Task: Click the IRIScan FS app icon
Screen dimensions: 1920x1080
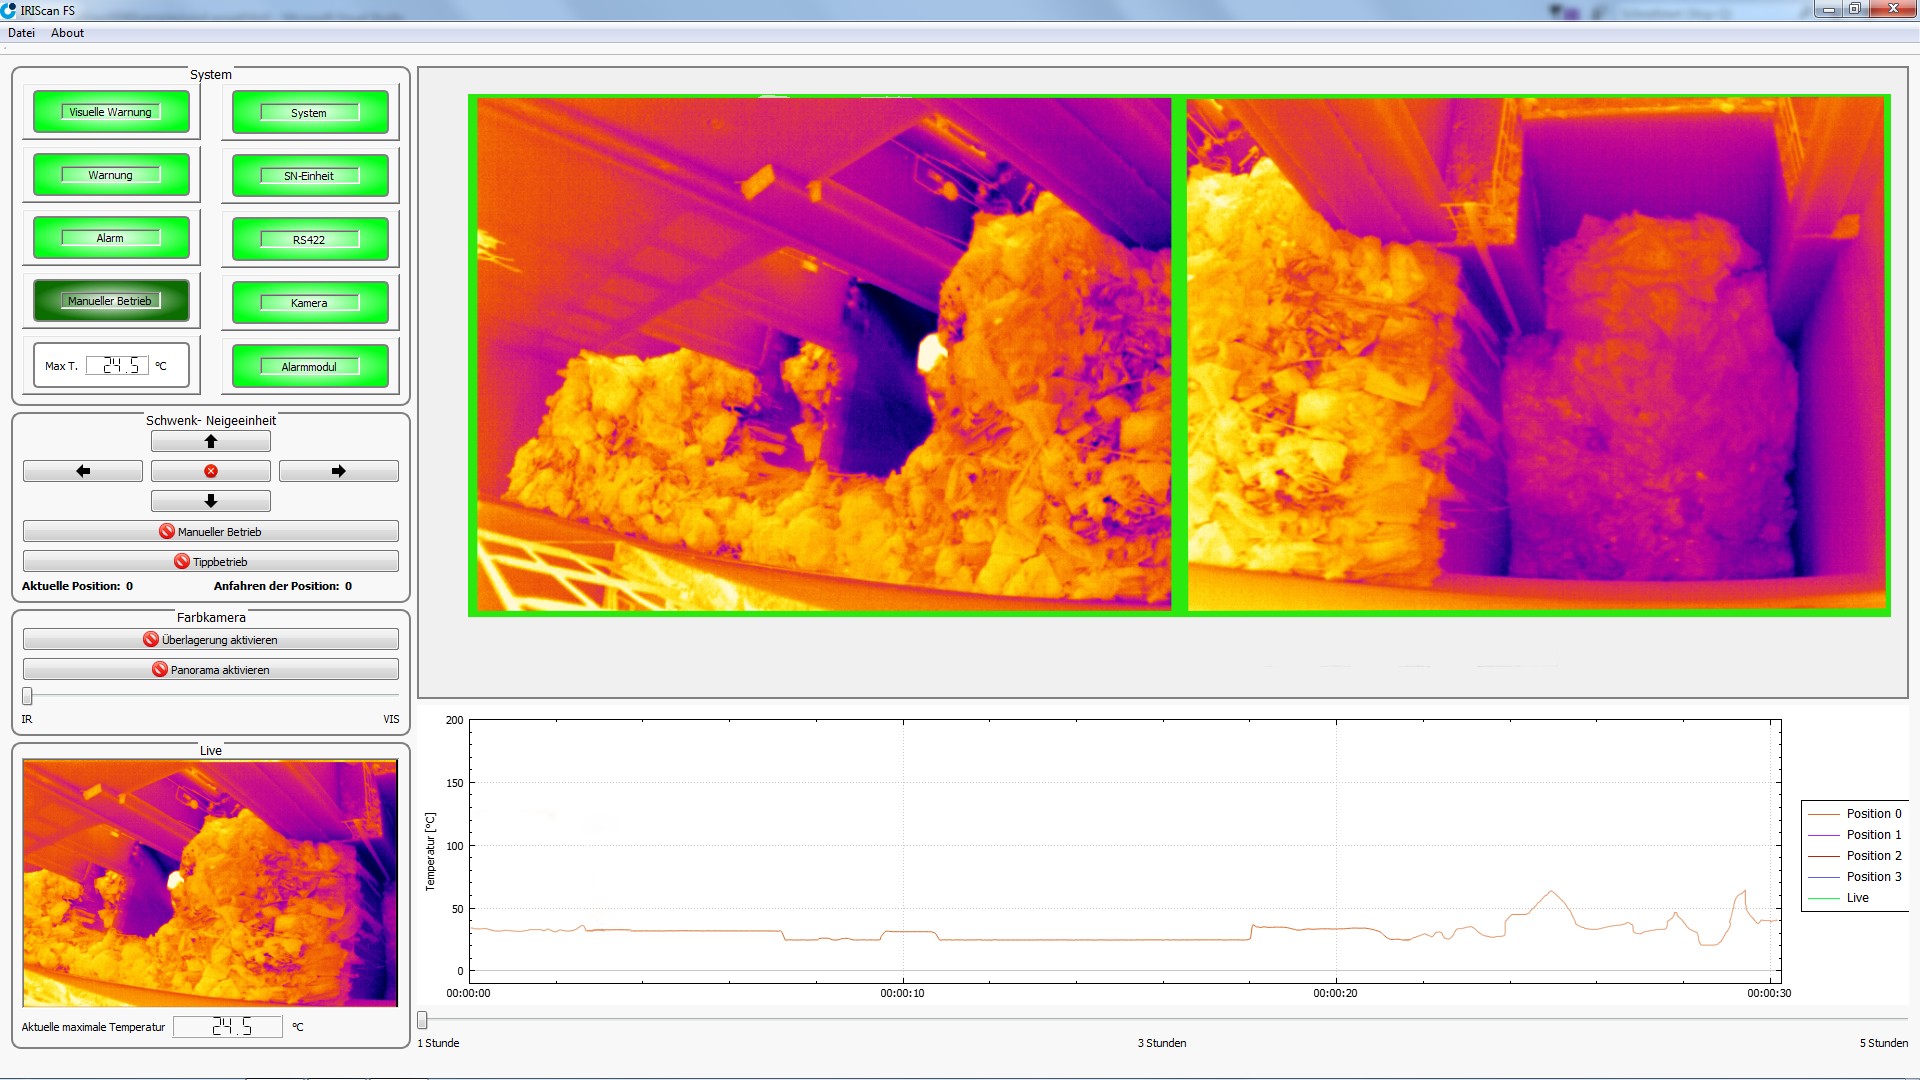Action: [9, 10]
